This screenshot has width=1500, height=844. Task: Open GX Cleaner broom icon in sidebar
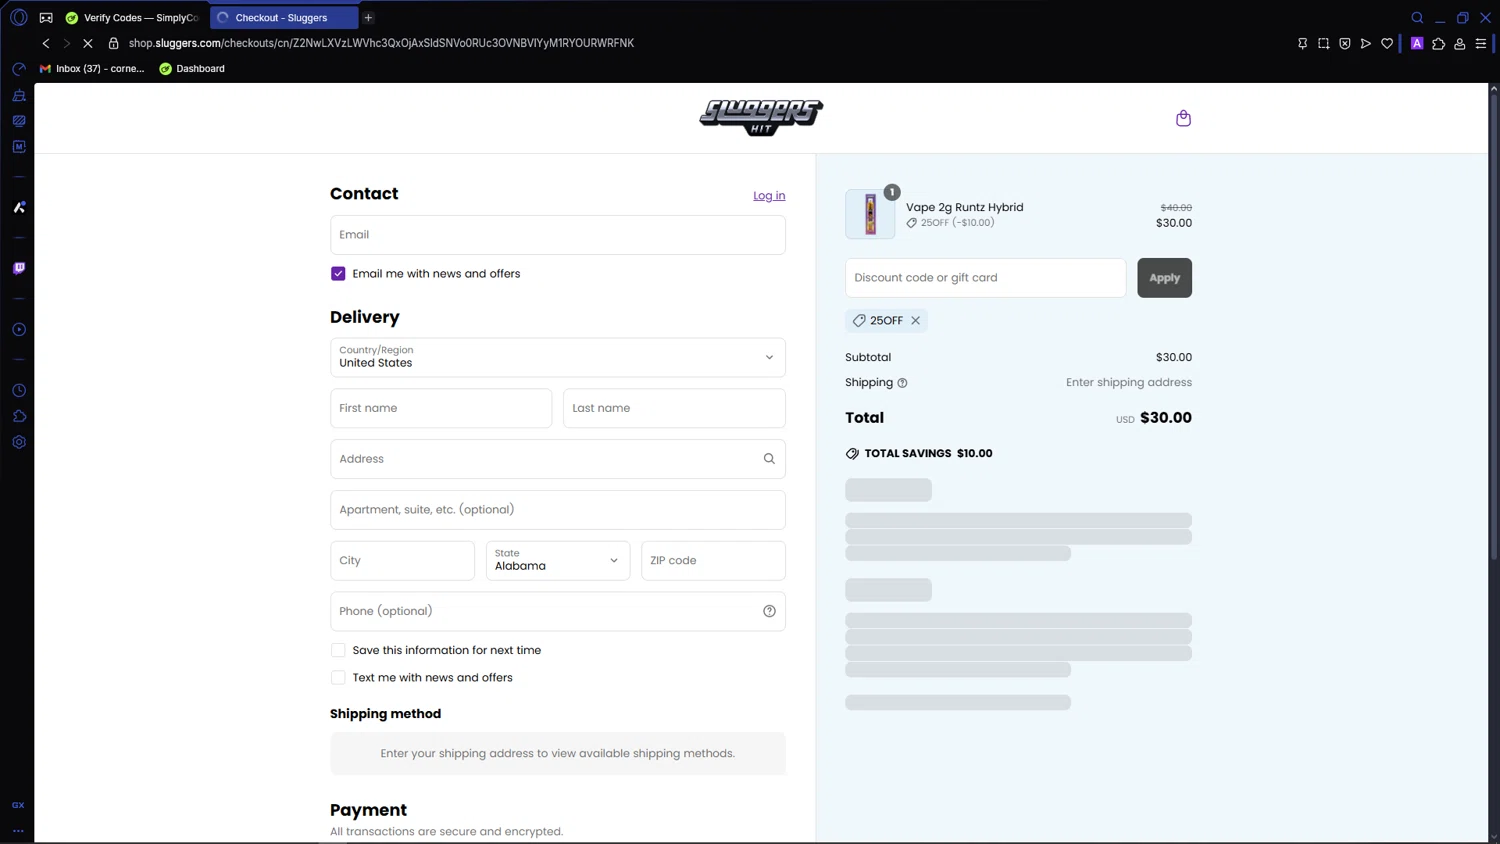(19, 95)
